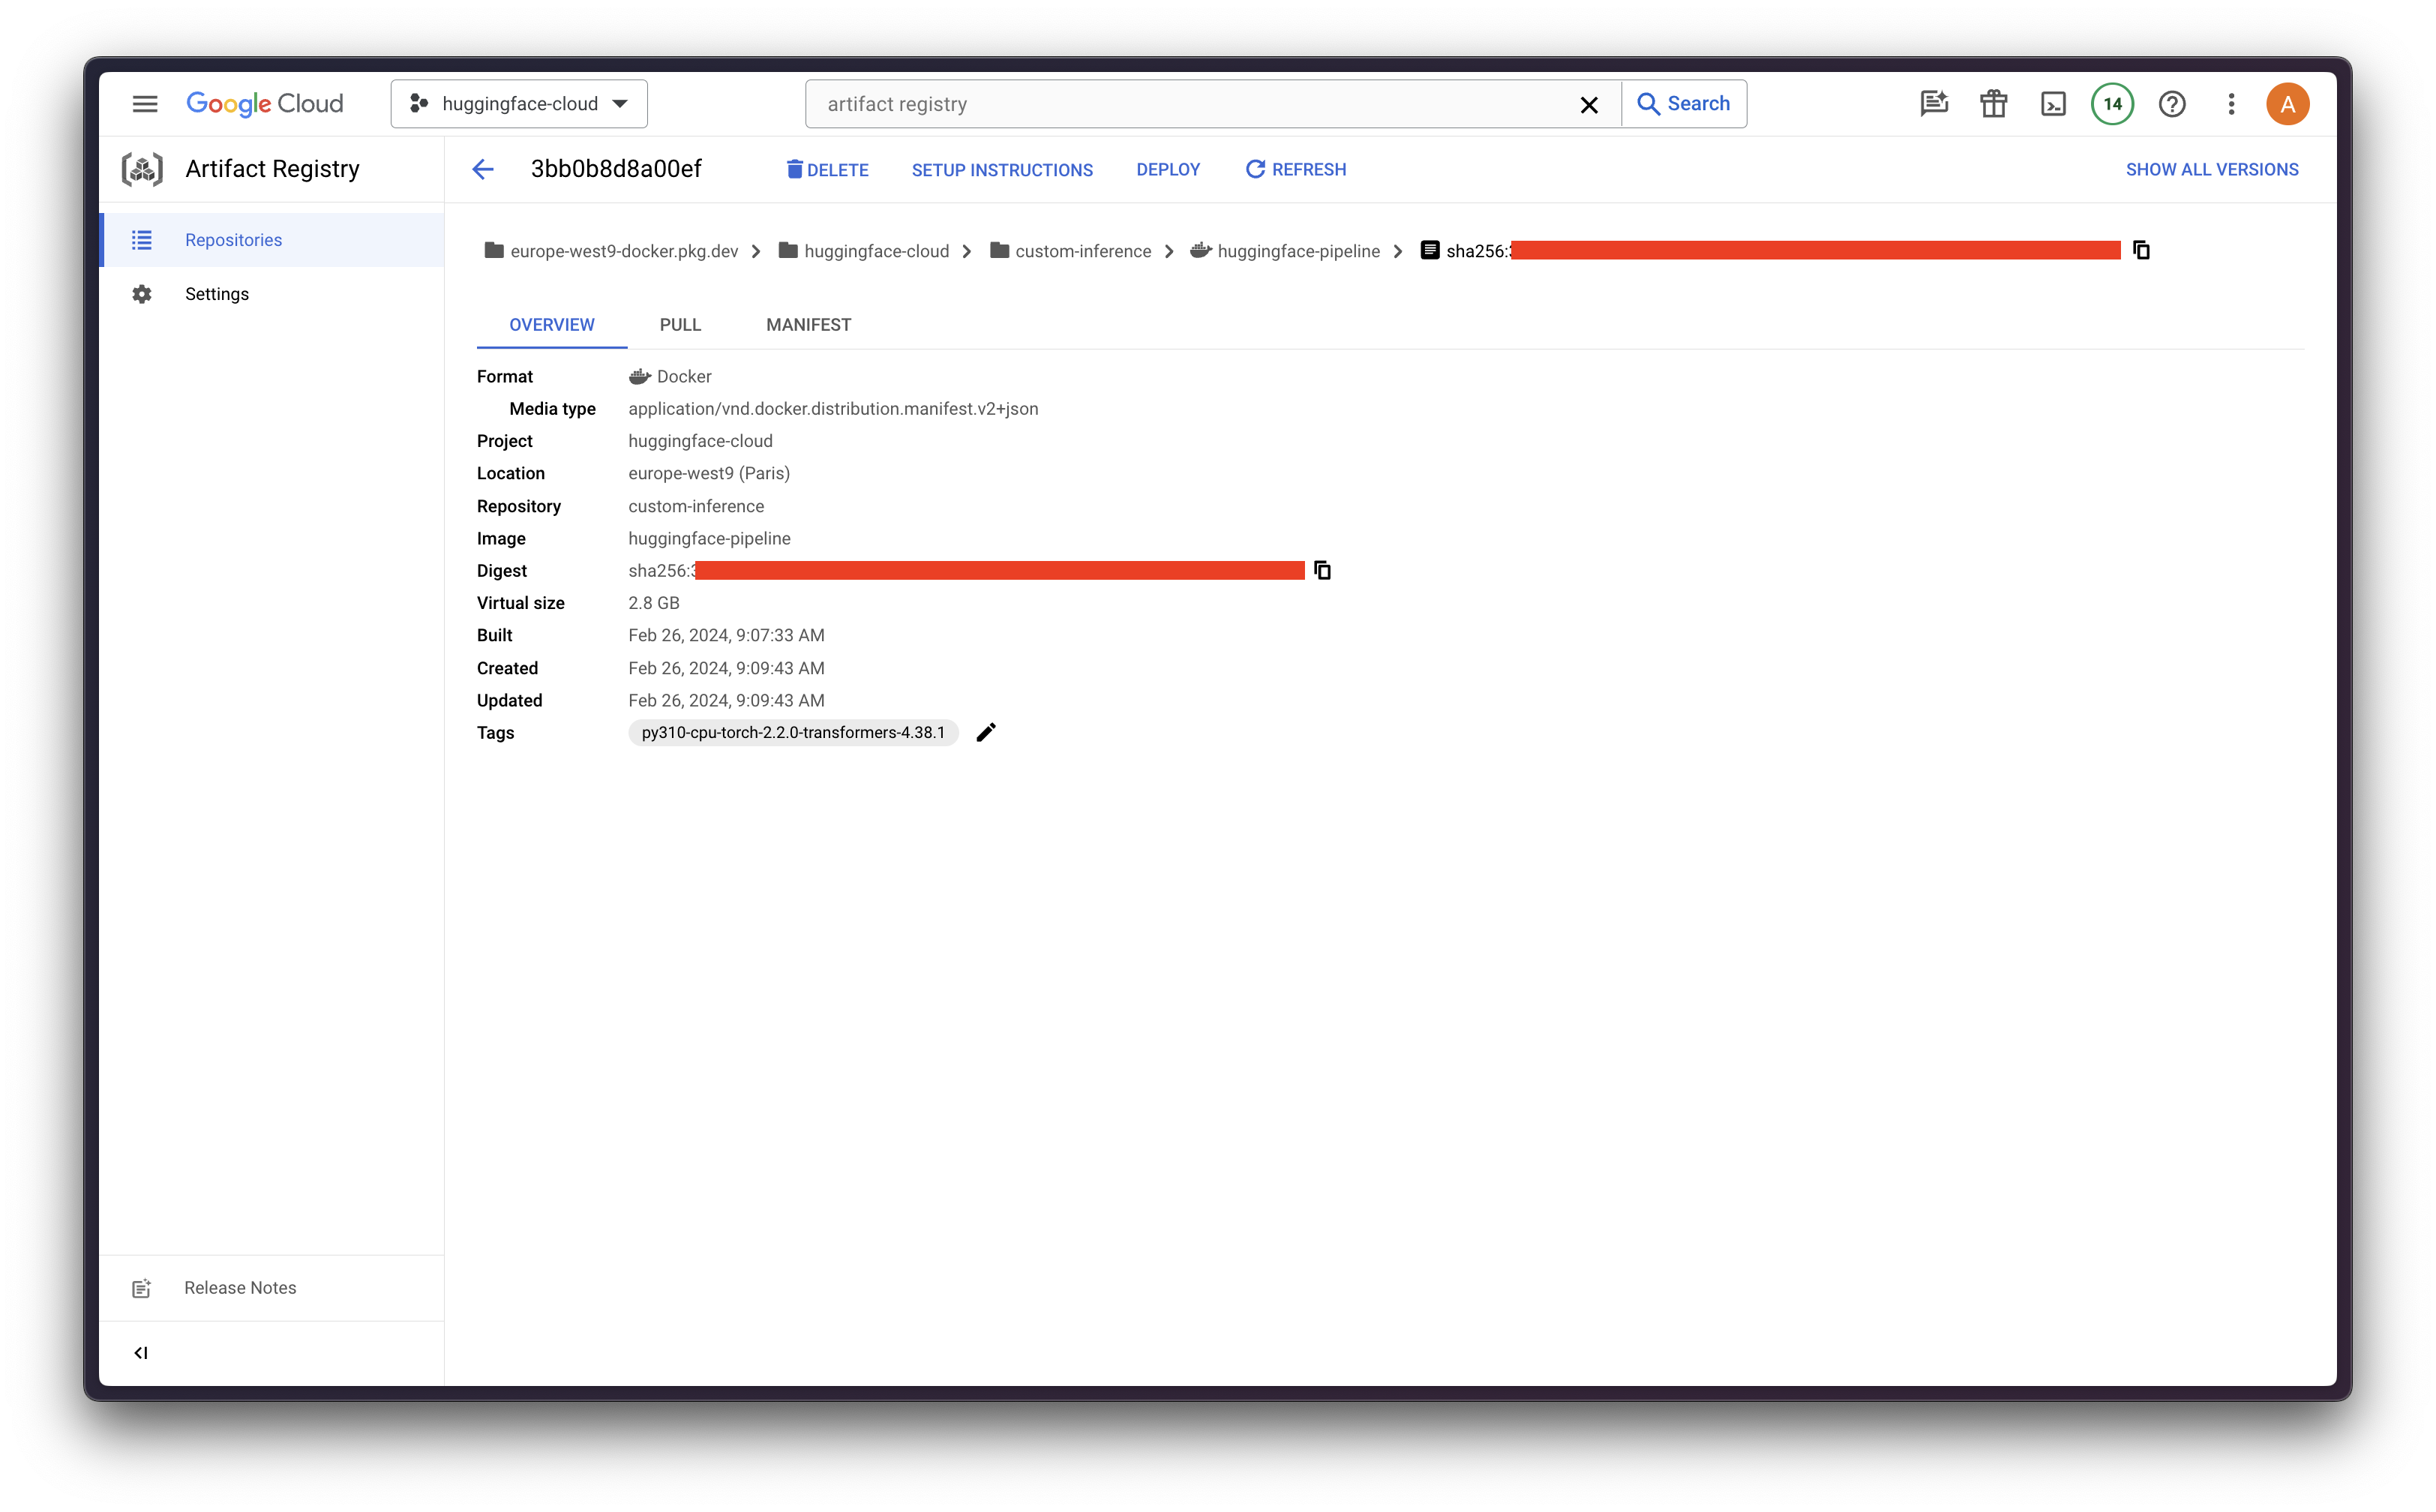Click the back arrow next to 3bb0b8d8a00ef
The width and height of the screenshot is (2436, 1512).
click(483, 169)
